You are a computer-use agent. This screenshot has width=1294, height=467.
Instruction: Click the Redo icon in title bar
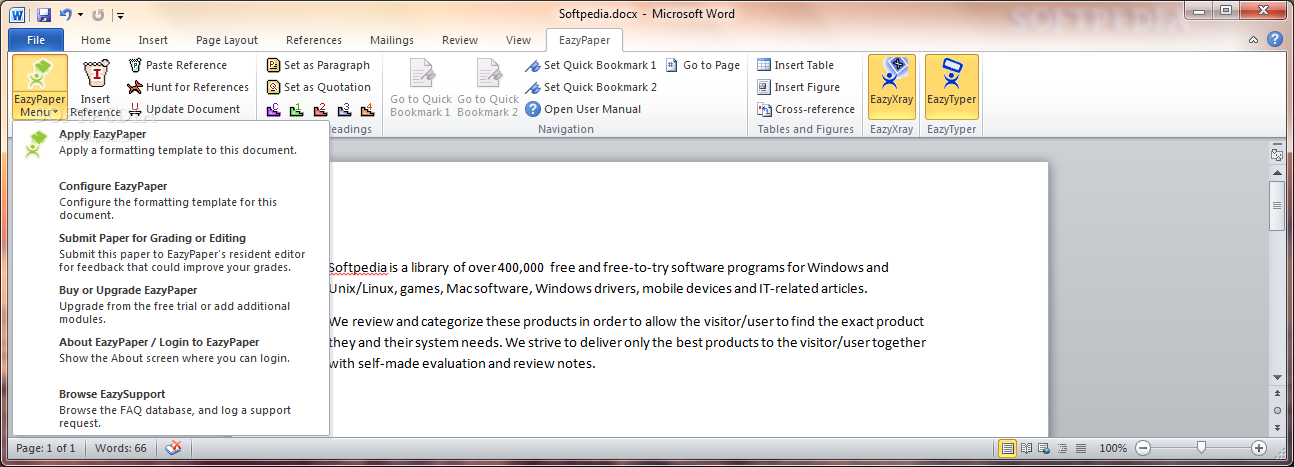pyautogui.click(x=98, y=15)
